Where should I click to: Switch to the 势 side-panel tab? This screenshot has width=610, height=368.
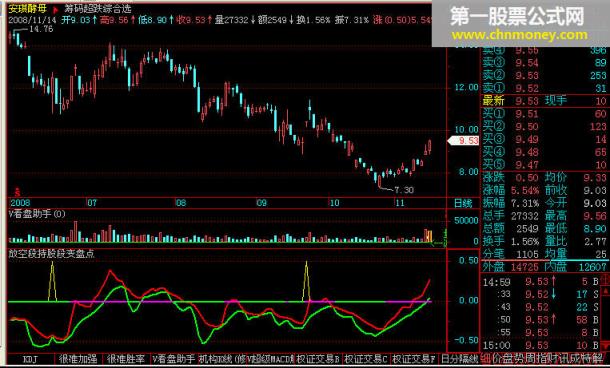tap(520, 359)
